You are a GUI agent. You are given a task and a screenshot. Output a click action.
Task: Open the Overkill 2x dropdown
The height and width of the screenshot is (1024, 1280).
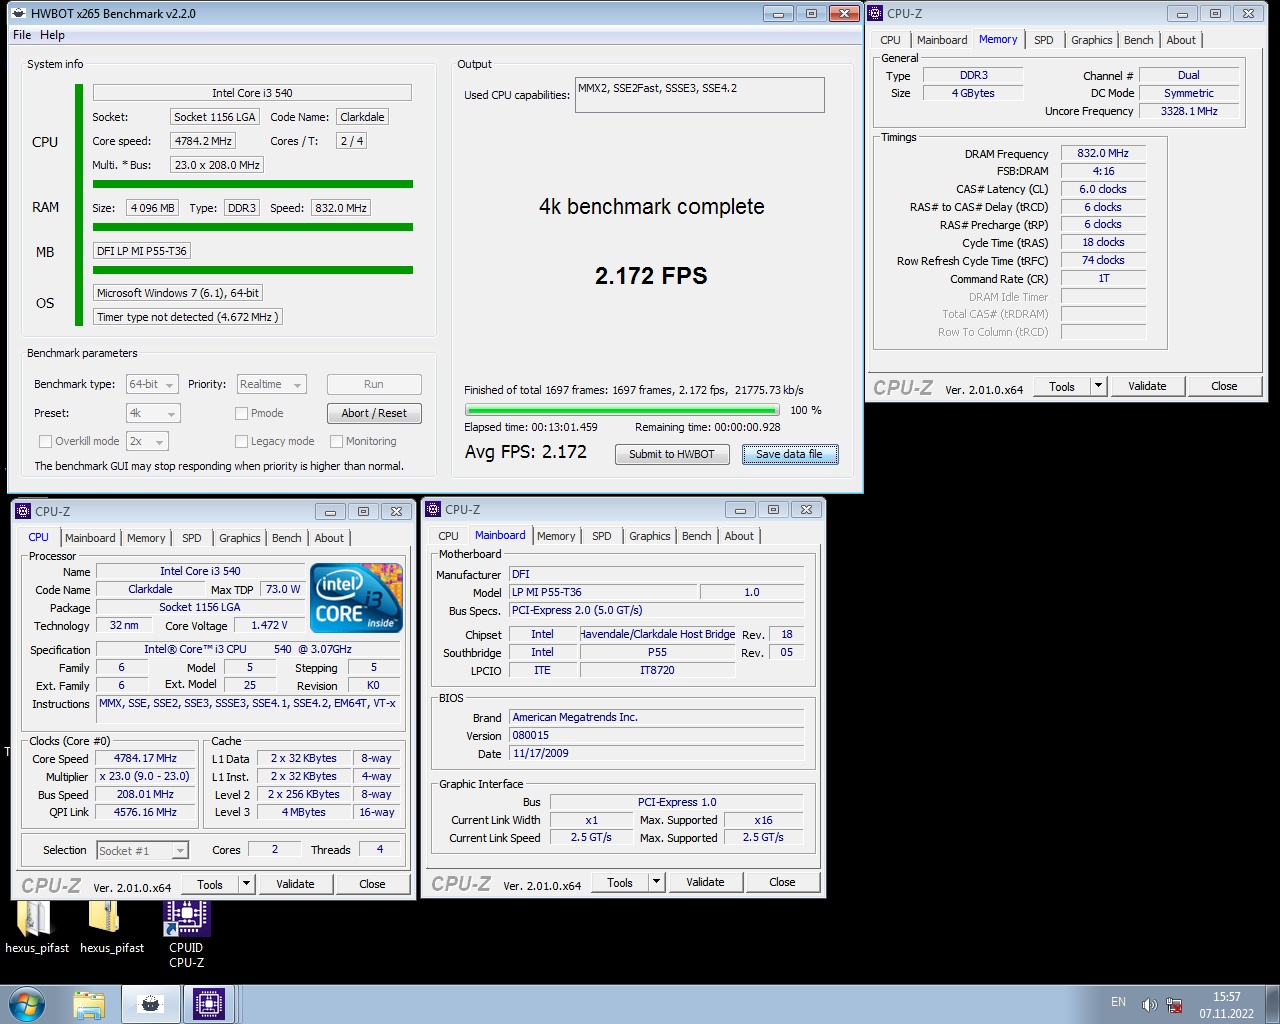click(147, 441)
